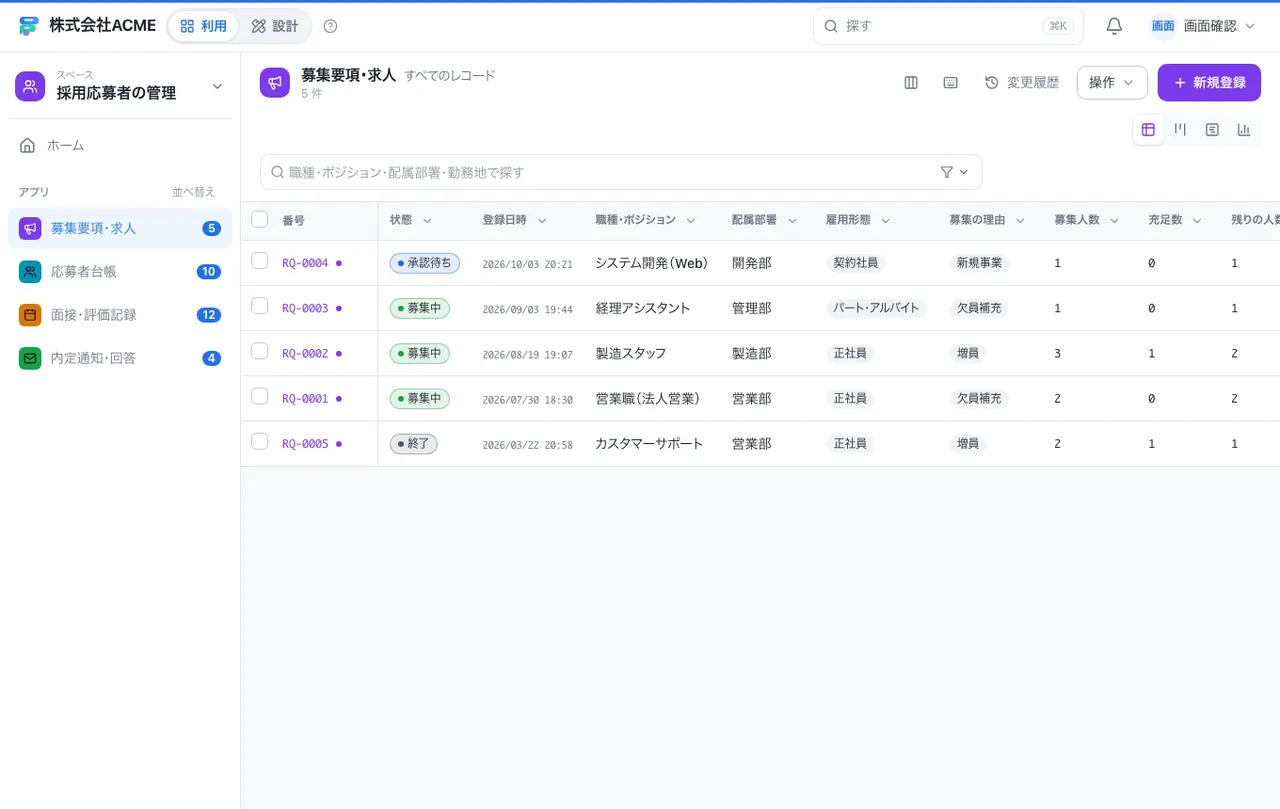This screenshot has width=1280, height=809.
Task: Click the 職種・ポジション search input
Action: 621,172
